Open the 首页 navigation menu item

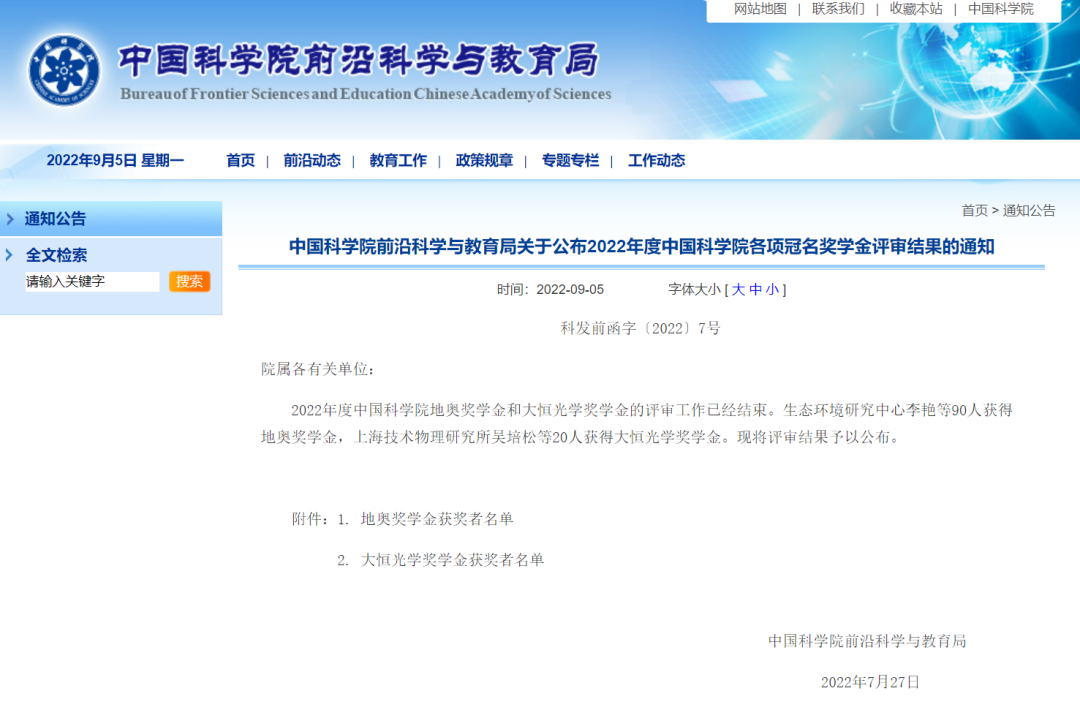tap(240, 160)
